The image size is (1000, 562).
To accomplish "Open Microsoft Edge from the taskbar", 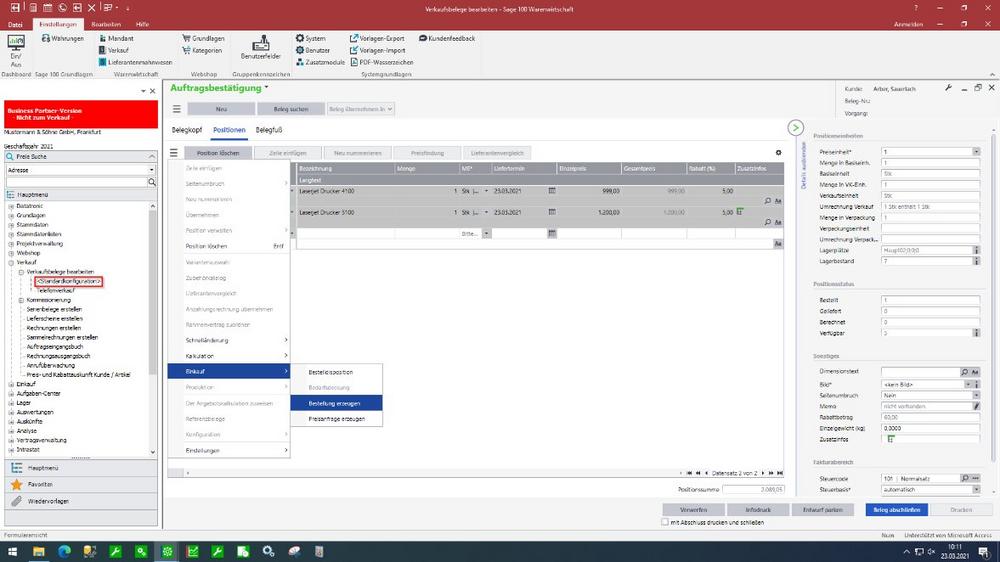I will (65, 551).
